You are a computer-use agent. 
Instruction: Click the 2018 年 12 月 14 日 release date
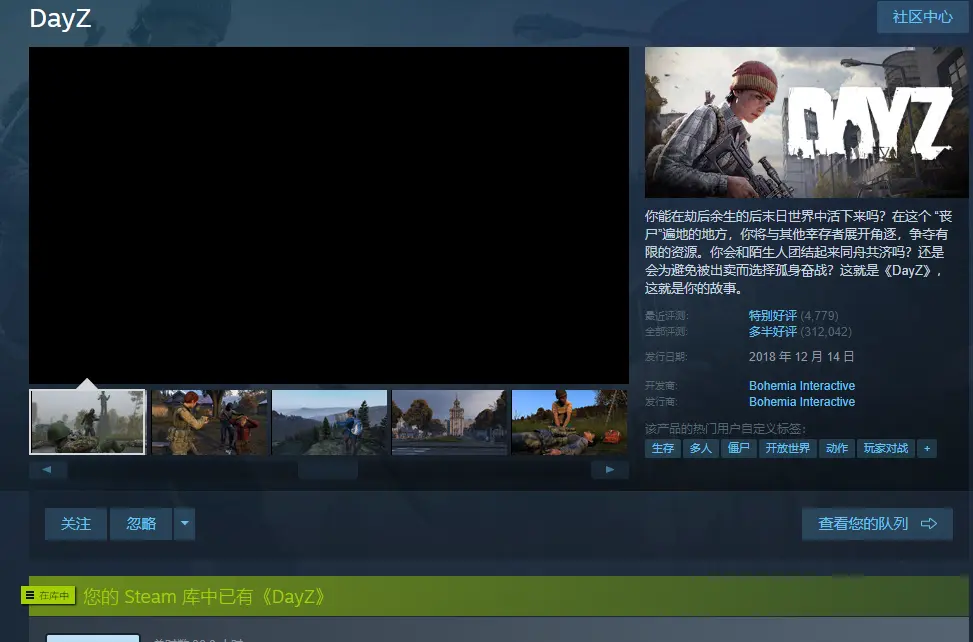click(801, 357)
